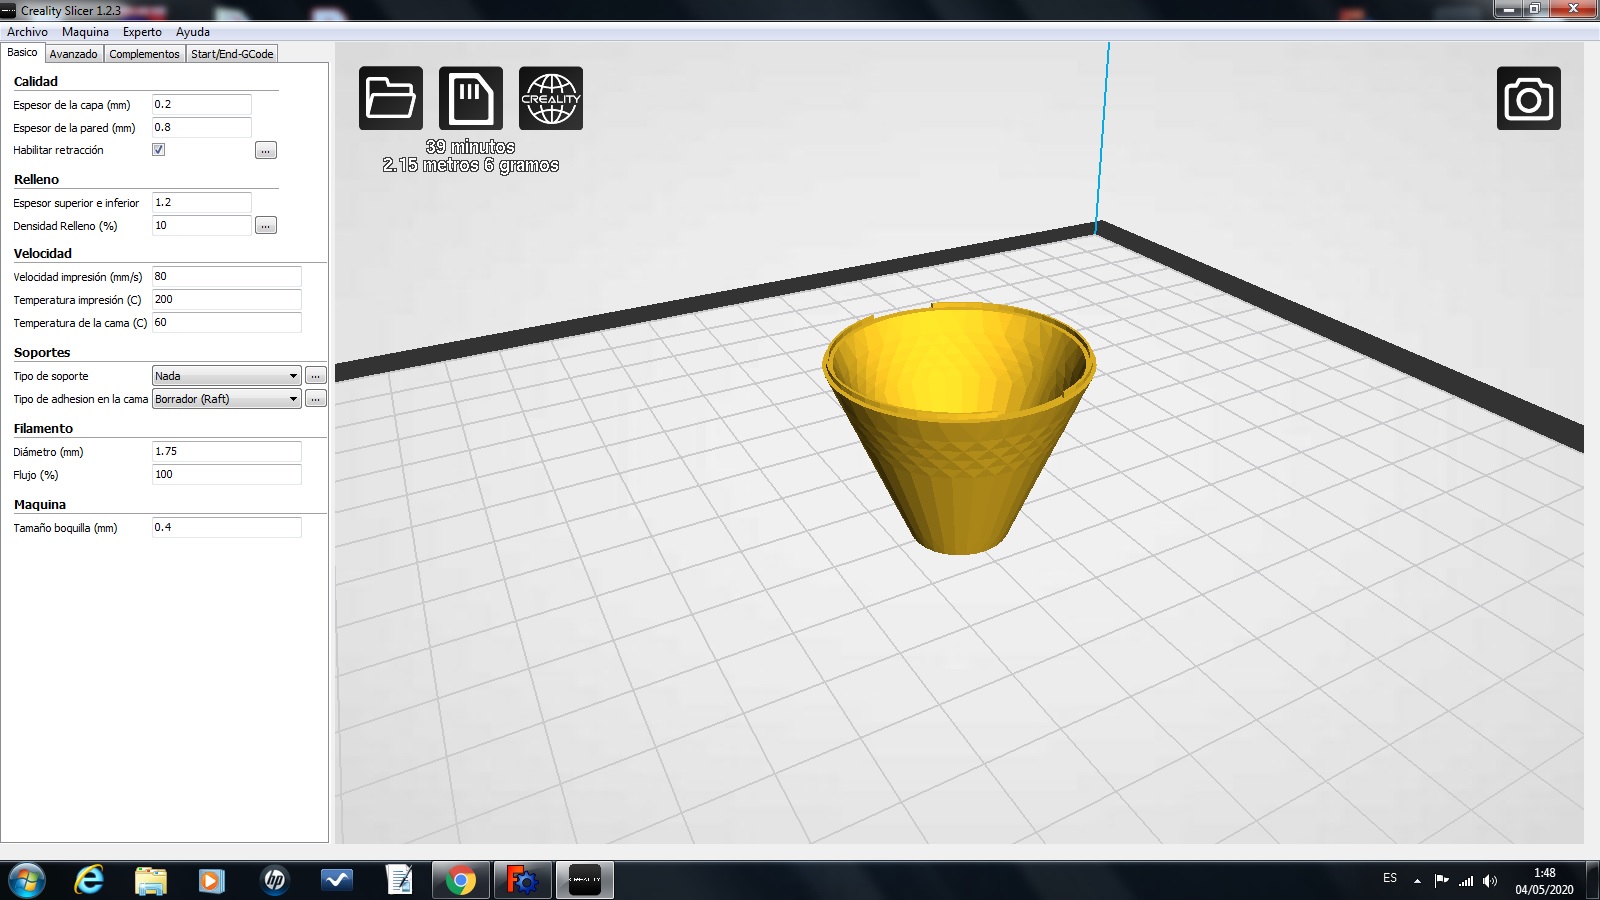1600x900 pixels.
Task: Click the camera screenshot icon
Action: click(1528, 98)
